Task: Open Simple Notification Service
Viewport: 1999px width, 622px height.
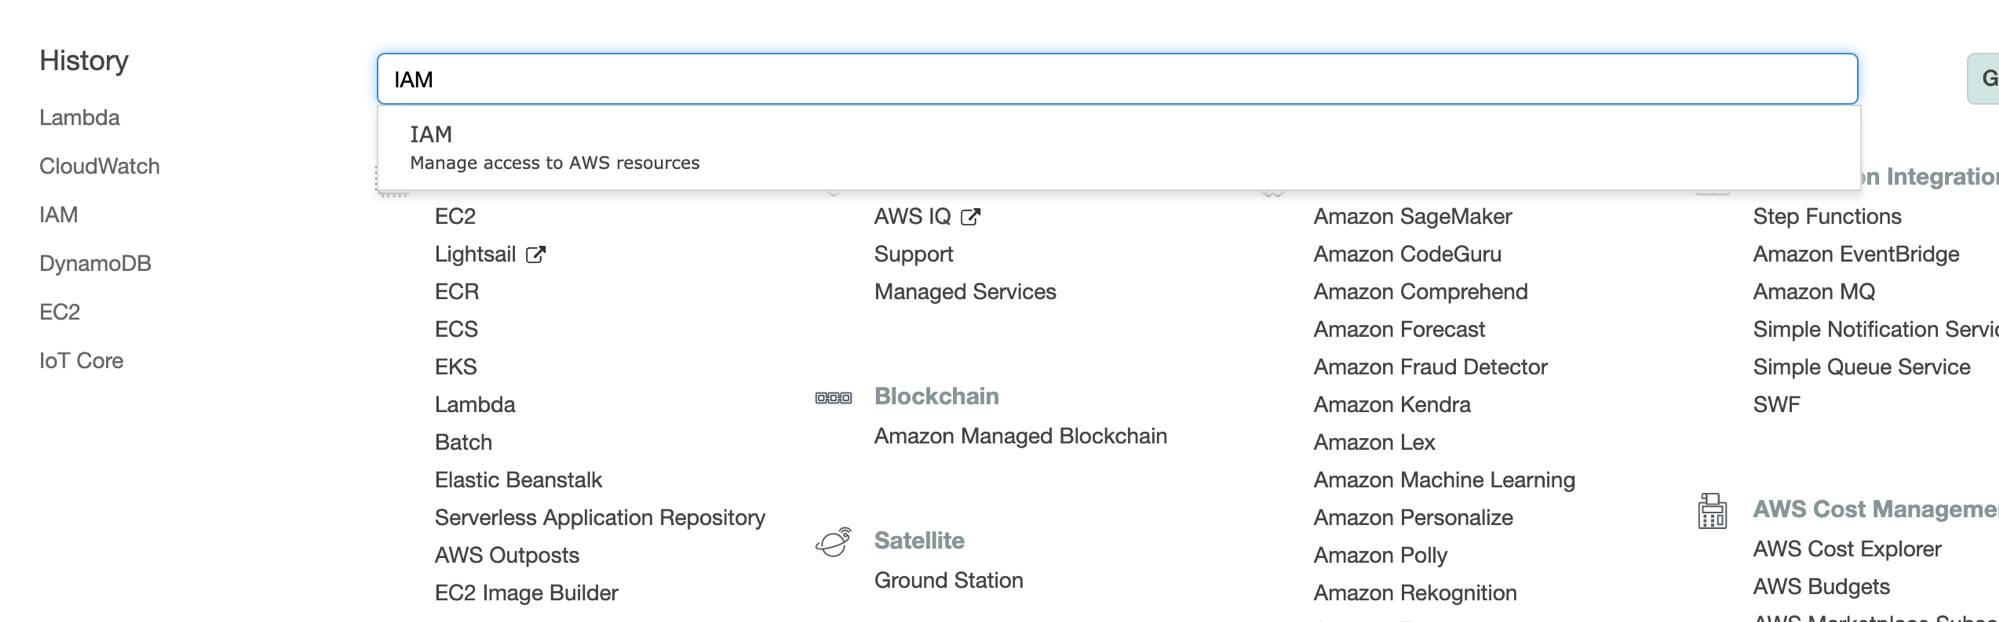Action: (1876, 330)
